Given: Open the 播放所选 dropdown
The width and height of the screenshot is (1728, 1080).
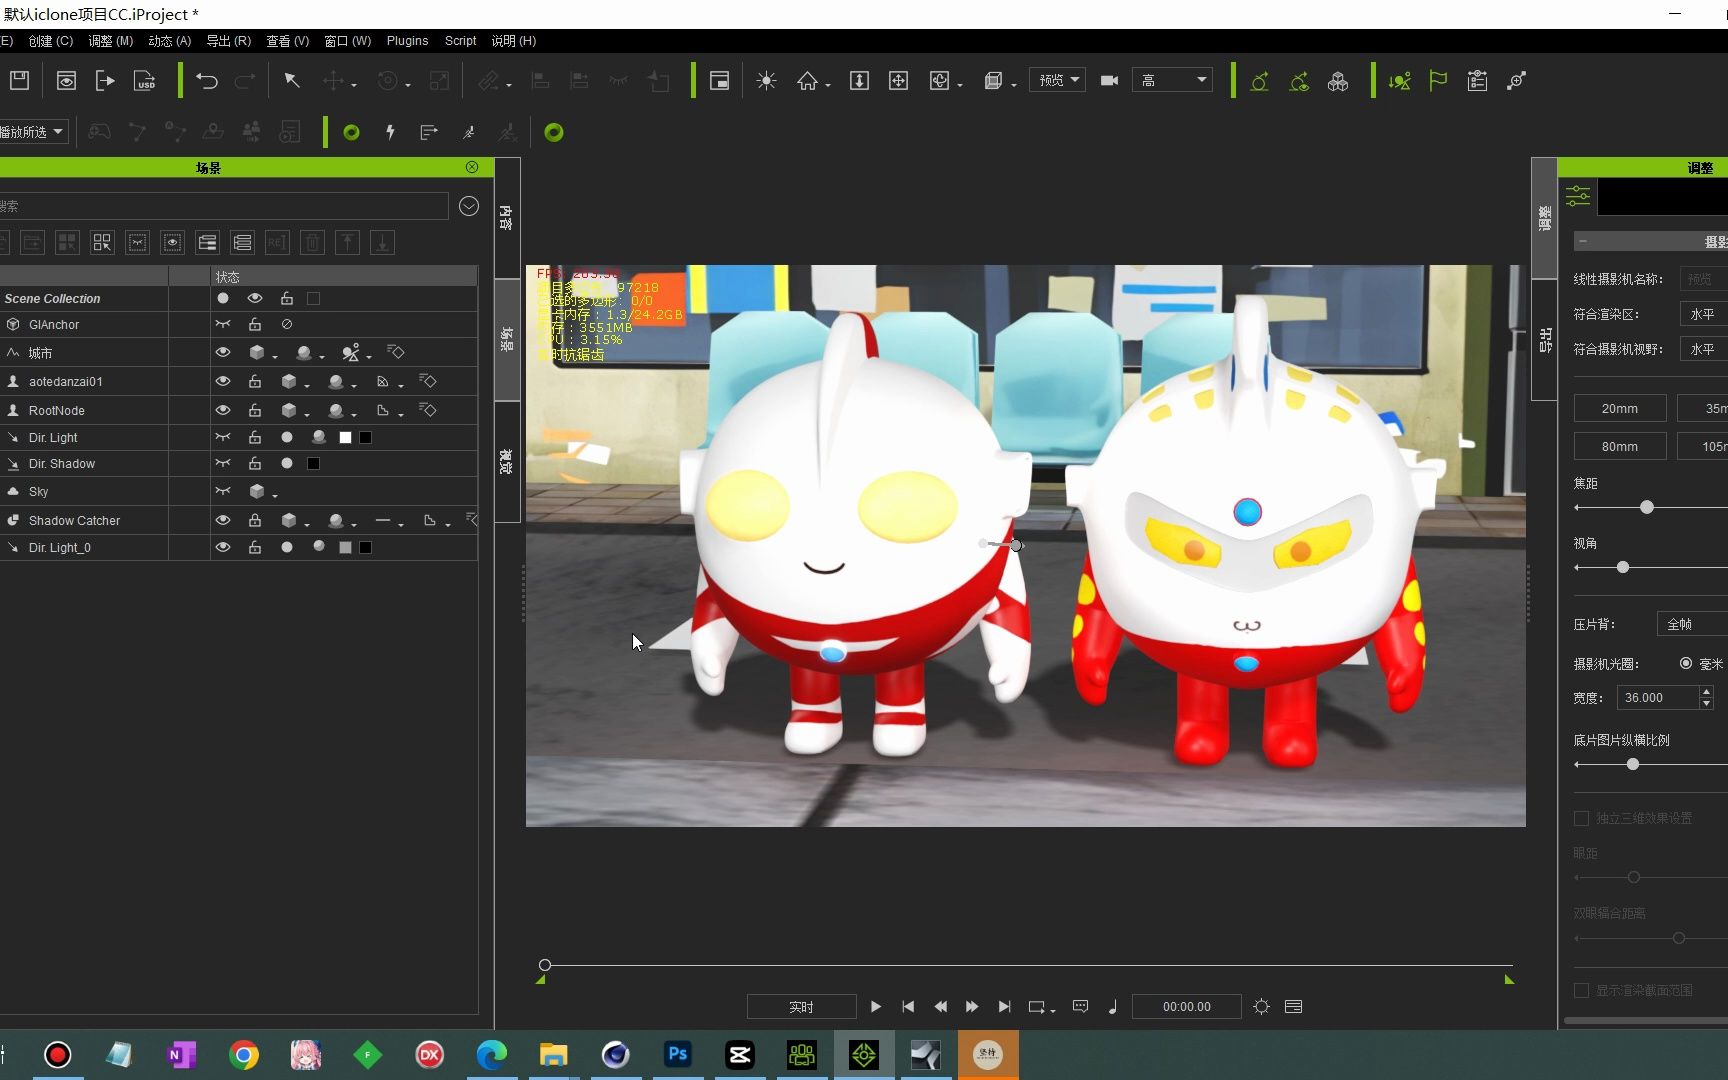Looking at the screenshot, I should [x=32, y=132].
